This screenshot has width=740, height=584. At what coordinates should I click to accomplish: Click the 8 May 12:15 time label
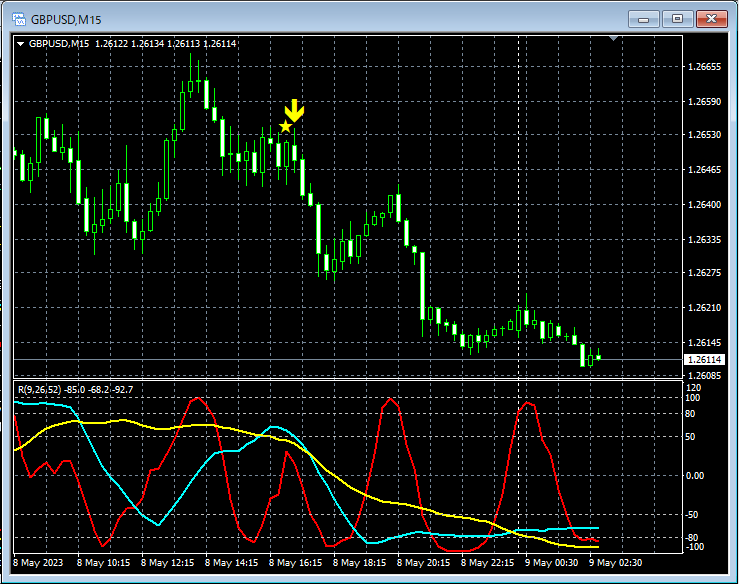coord(168,563)
